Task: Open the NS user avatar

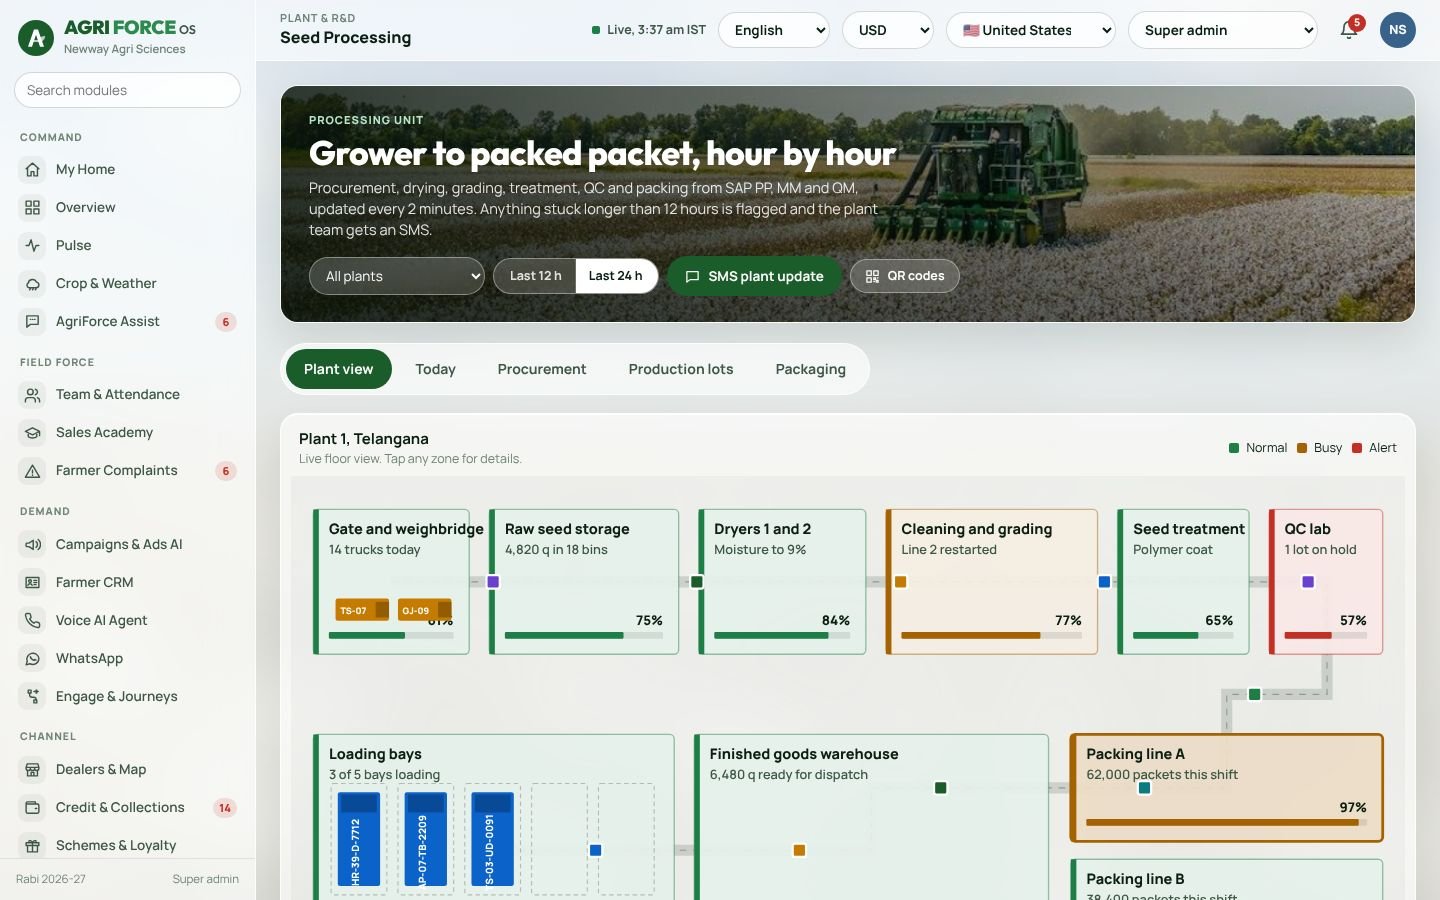Action: (x=1398, y=30)
